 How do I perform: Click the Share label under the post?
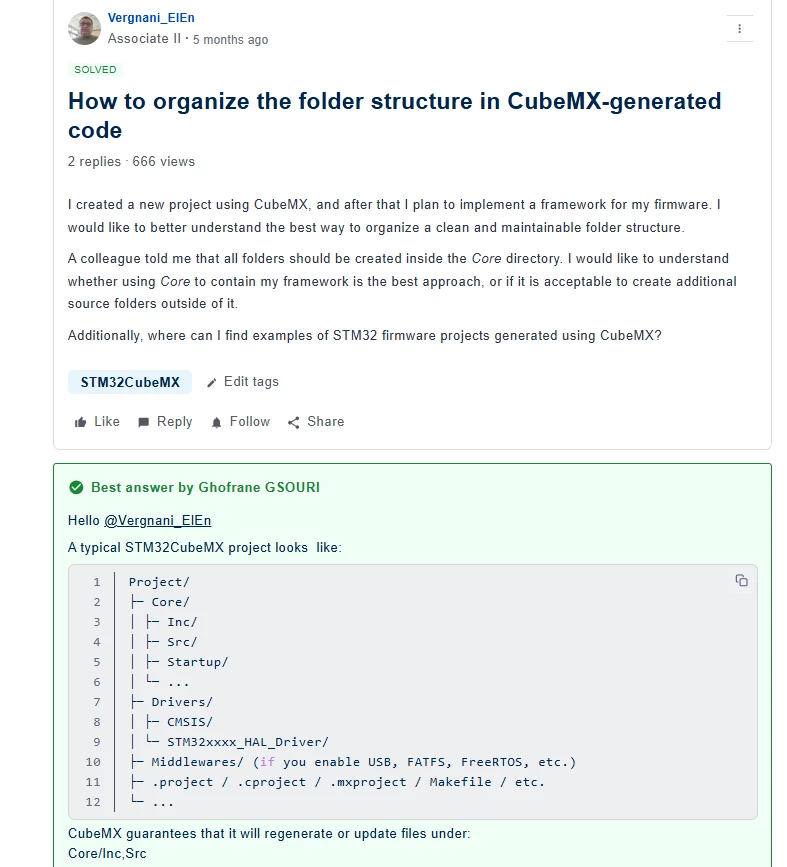(x=326, y=421)
